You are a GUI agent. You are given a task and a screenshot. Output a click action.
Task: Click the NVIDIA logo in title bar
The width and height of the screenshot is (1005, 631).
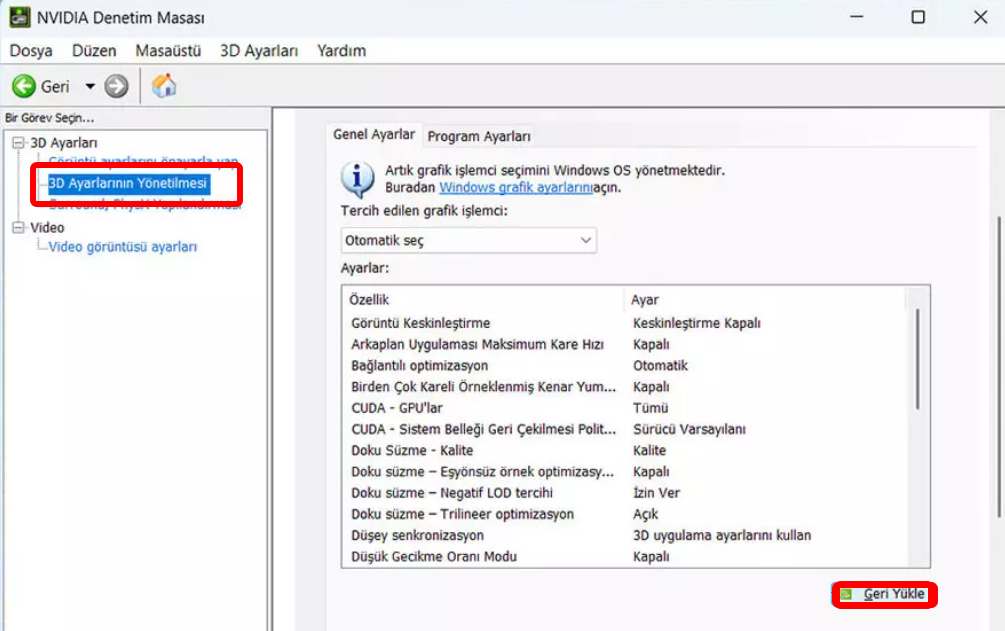point(19,17)
